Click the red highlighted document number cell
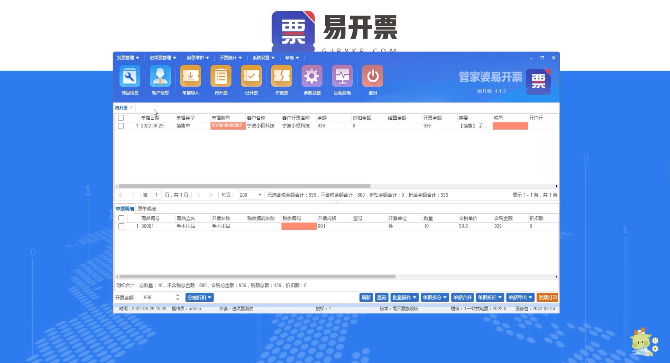The image size is (670, 363). [228, 126]
